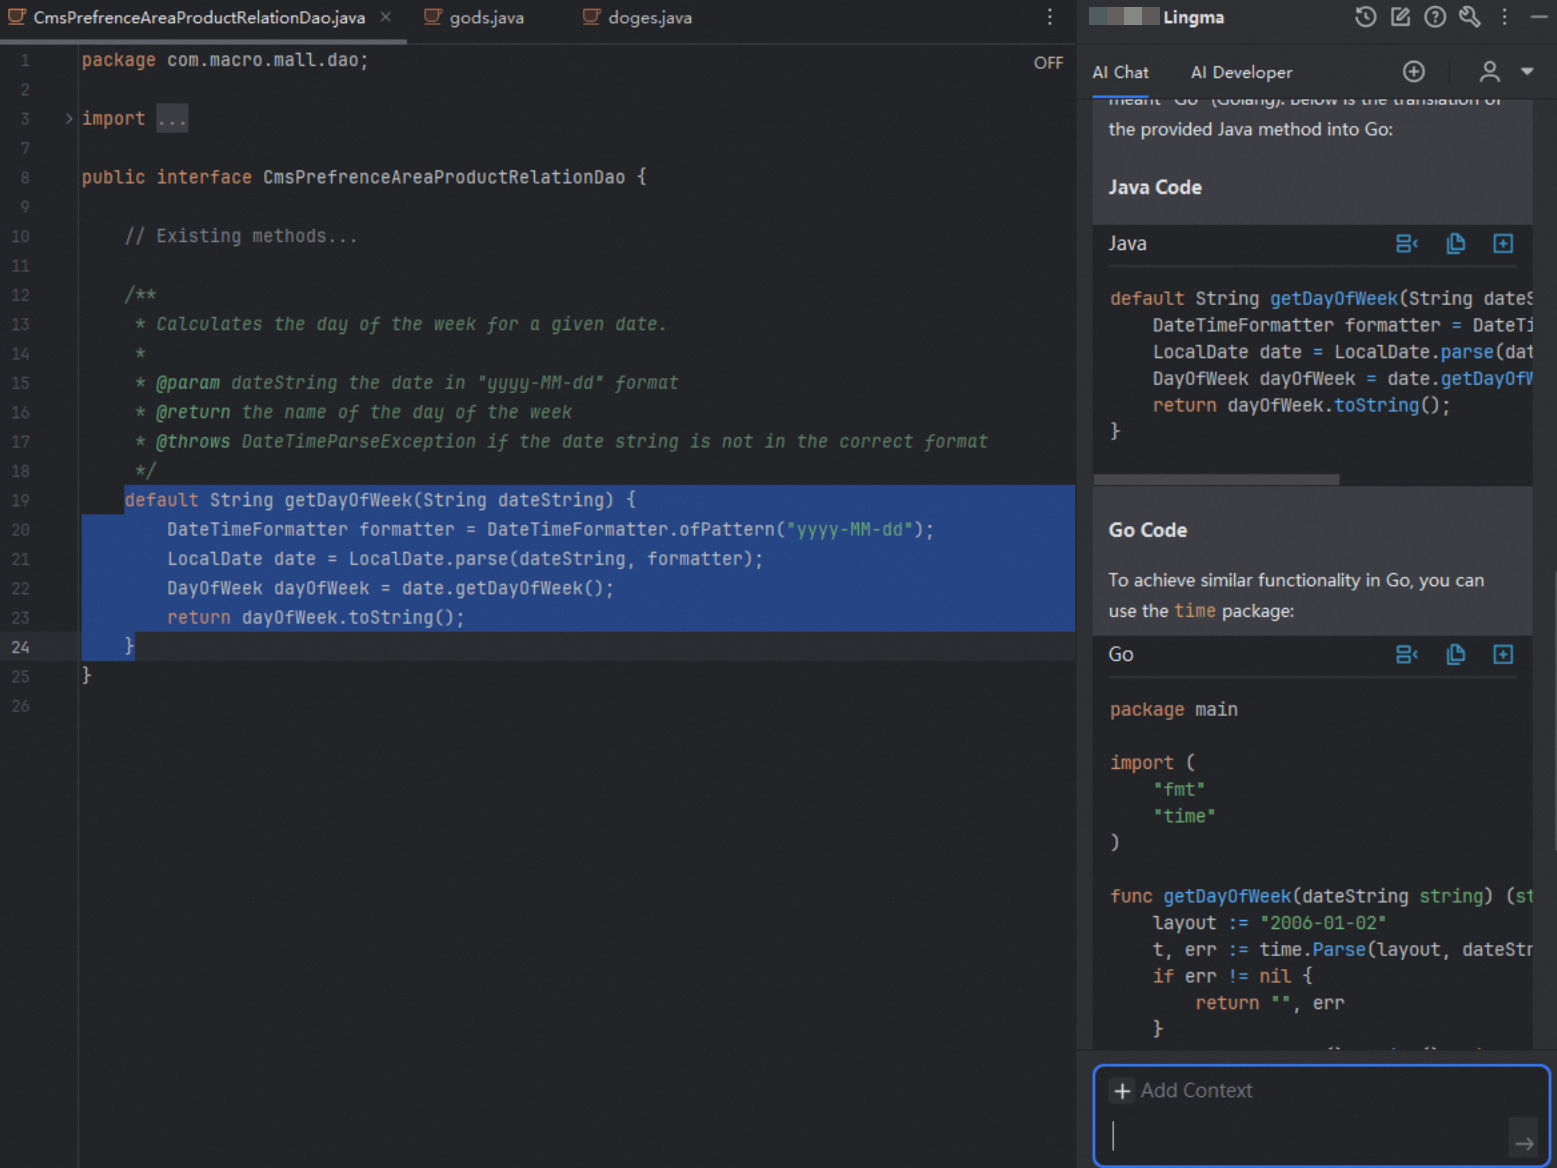The image size is (1557, 1168).
Task: Click the Java code horizontal scrollbar
Action: point(1216,480)
